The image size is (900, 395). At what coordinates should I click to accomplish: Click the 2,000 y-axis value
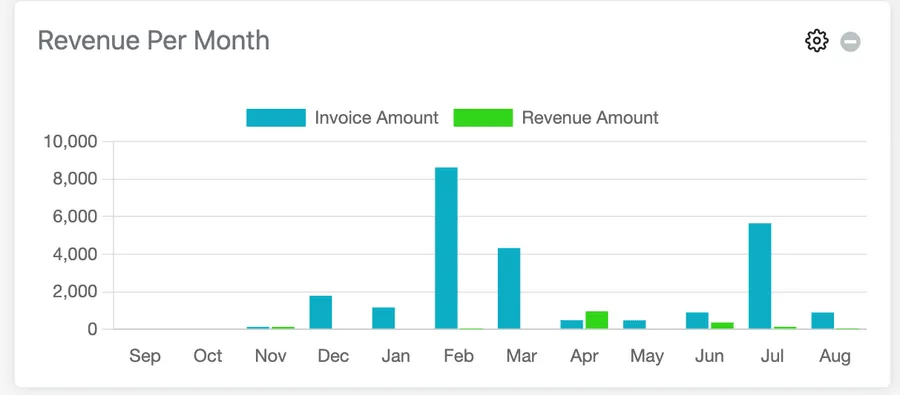tap(76, 292)
